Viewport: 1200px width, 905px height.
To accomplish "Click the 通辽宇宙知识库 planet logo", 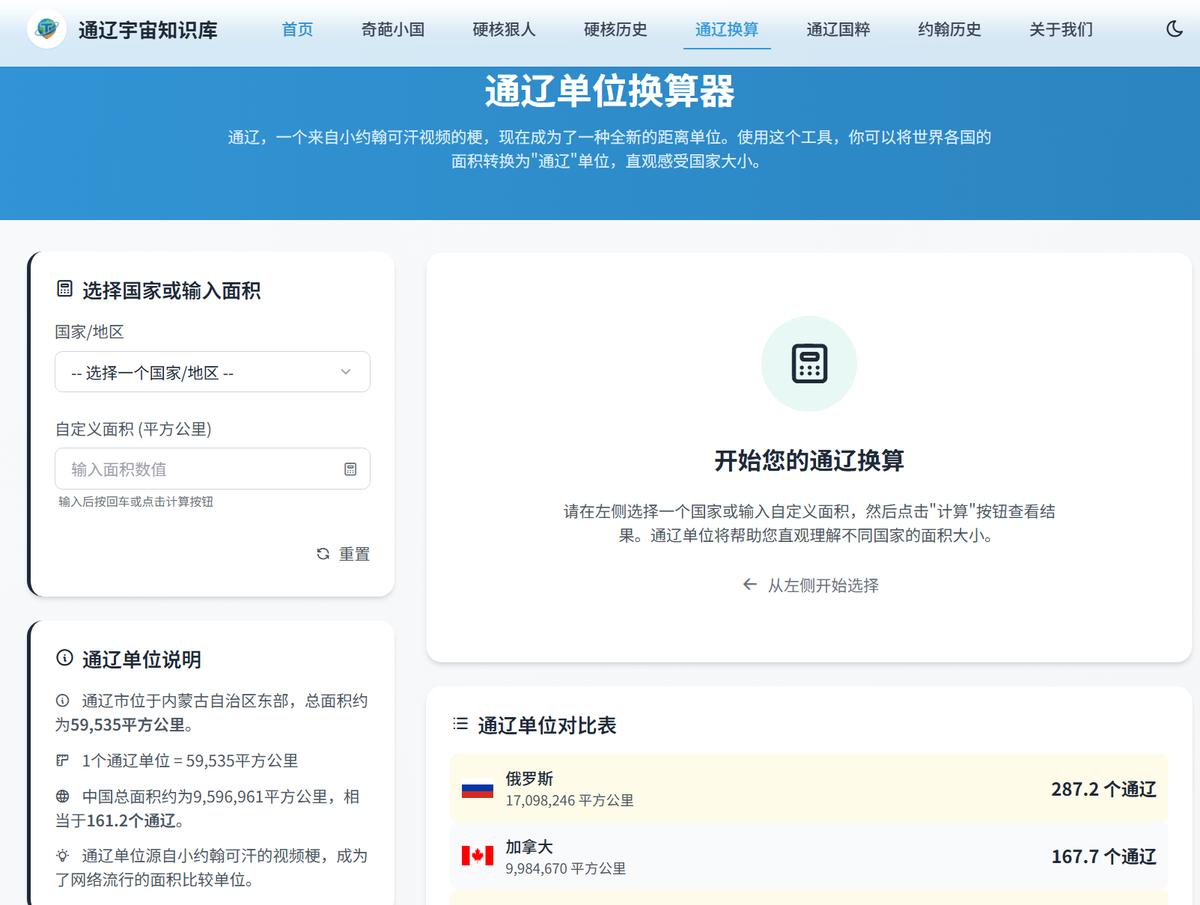I will tap(46, 29).
